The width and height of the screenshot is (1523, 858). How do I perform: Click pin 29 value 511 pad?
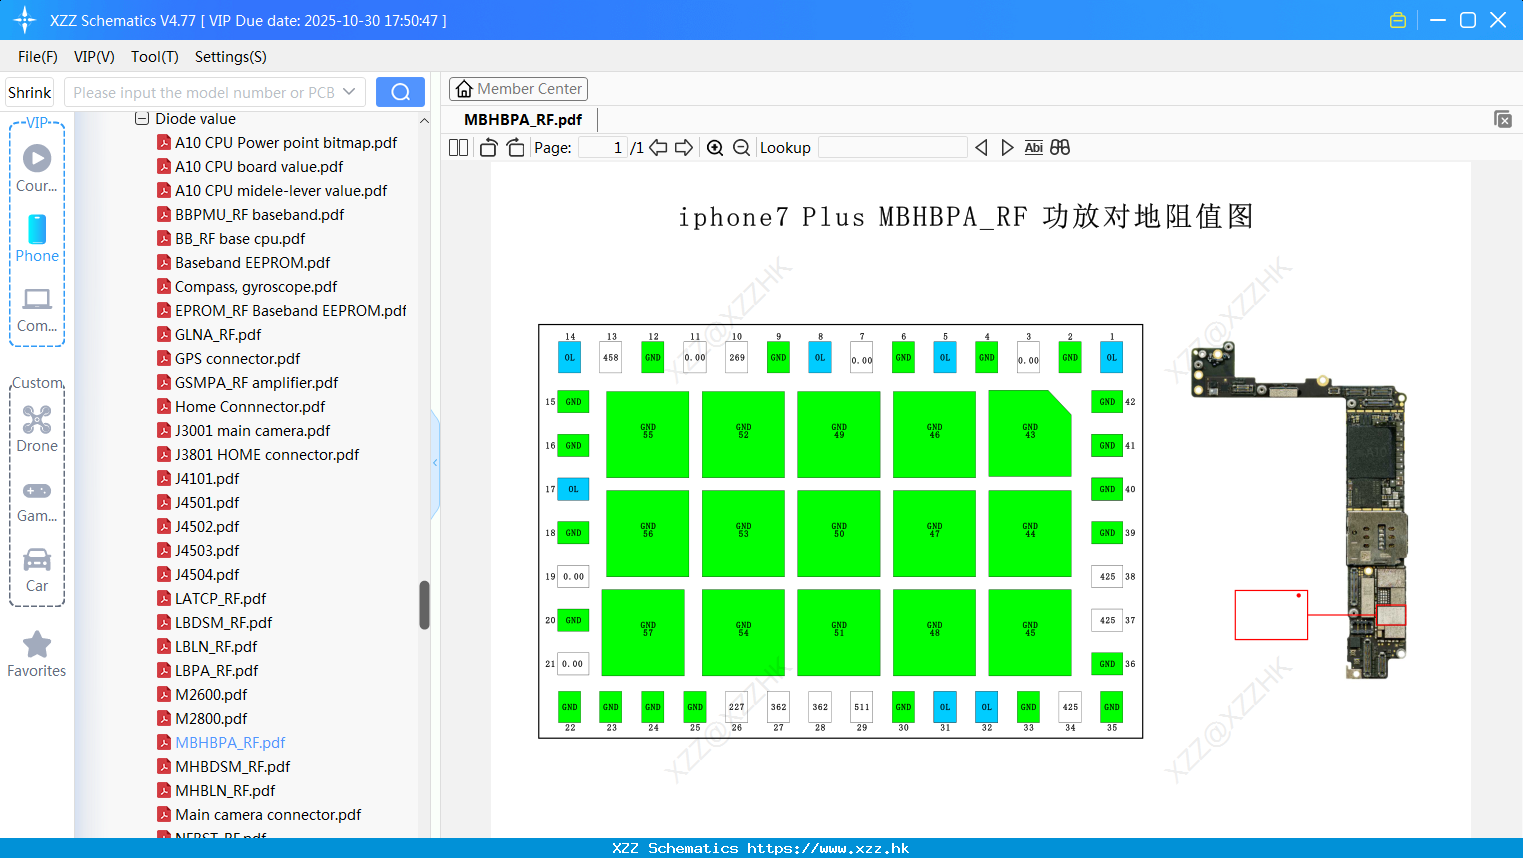[861, 707]
